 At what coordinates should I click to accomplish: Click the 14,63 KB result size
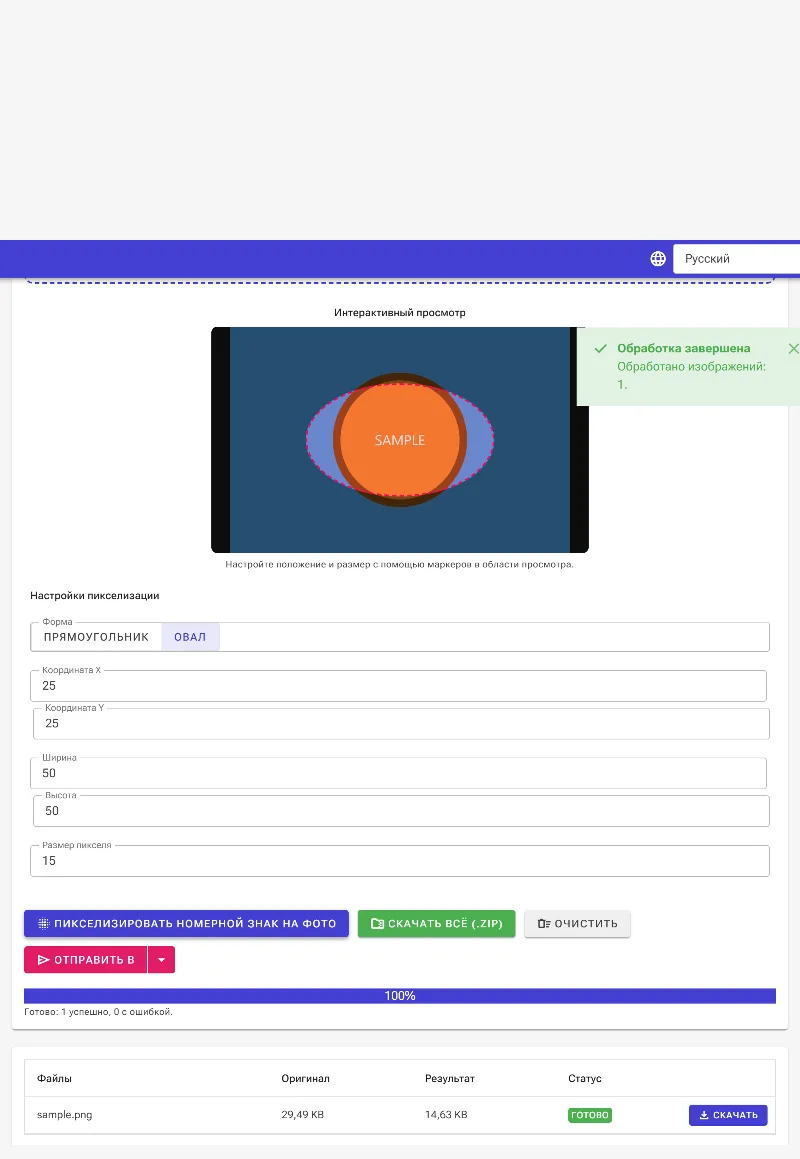[446, 1115]
